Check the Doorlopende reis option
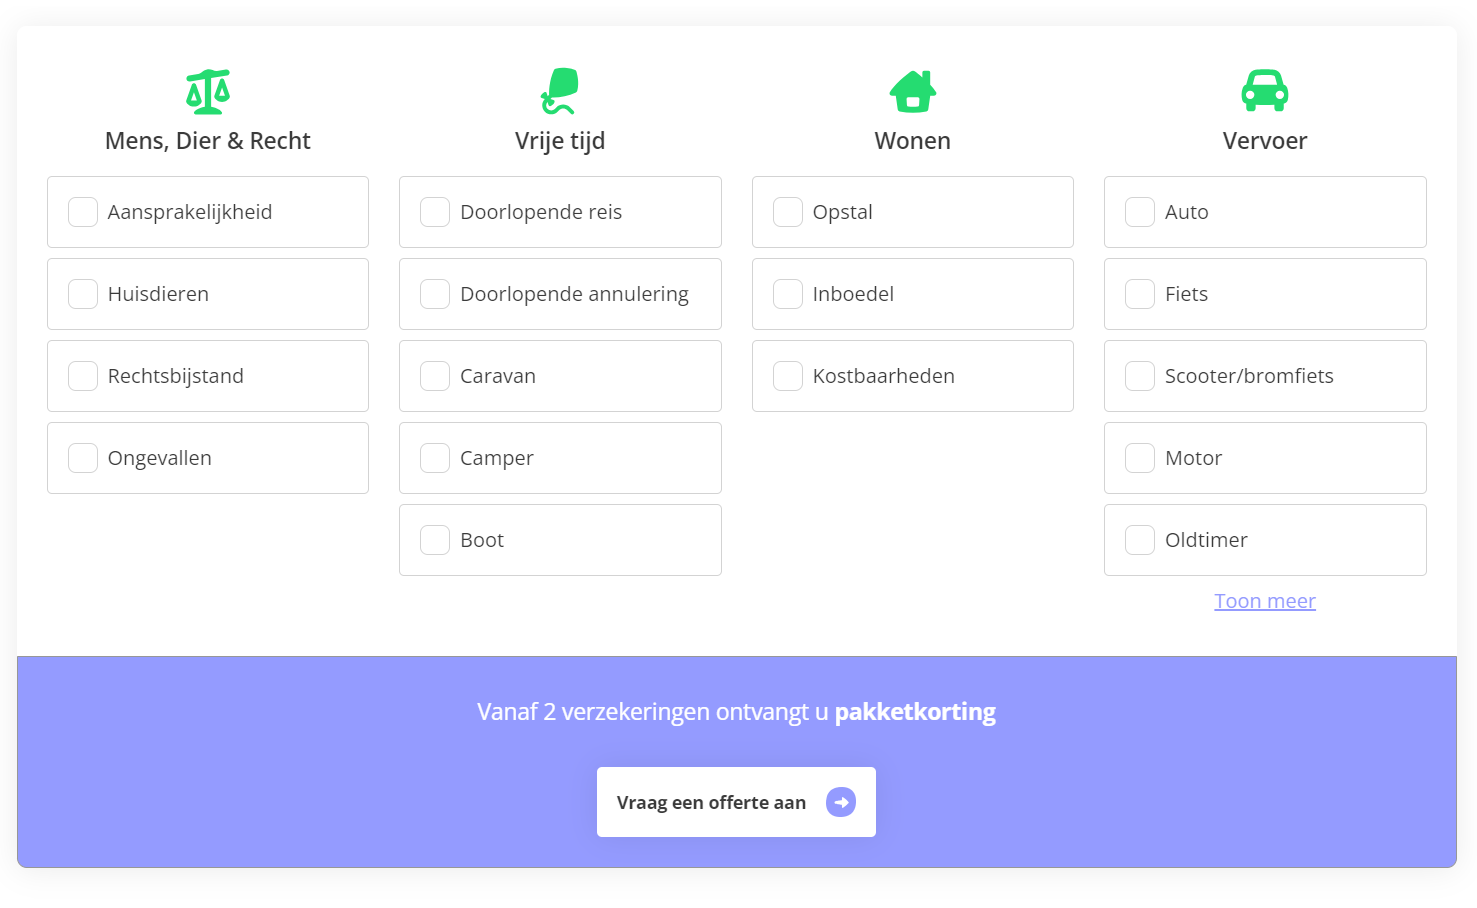This screenshot has height=908, width=1477. (435, 212)
